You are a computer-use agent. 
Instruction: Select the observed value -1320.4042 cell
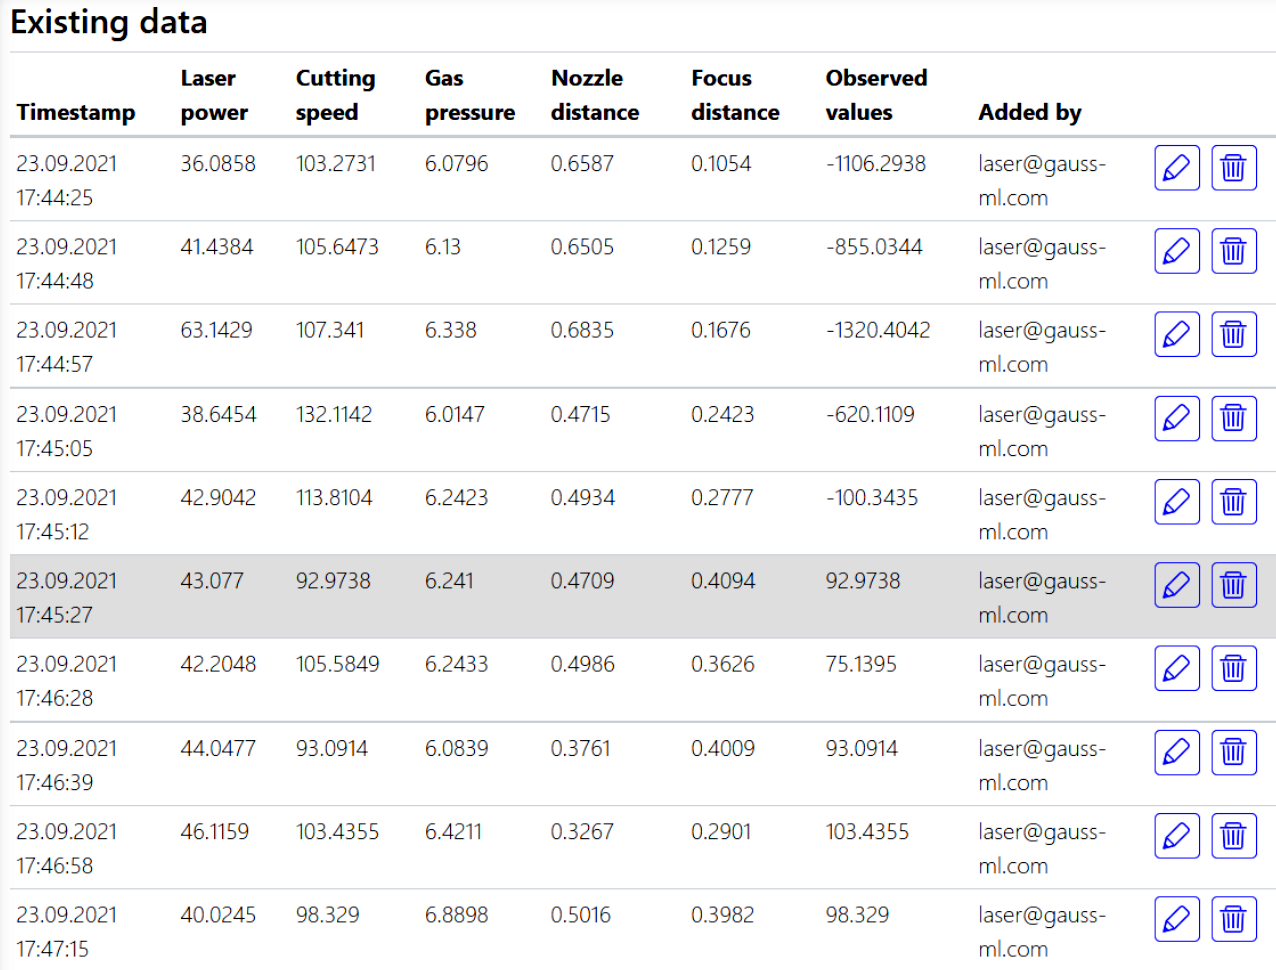(878, 330)
